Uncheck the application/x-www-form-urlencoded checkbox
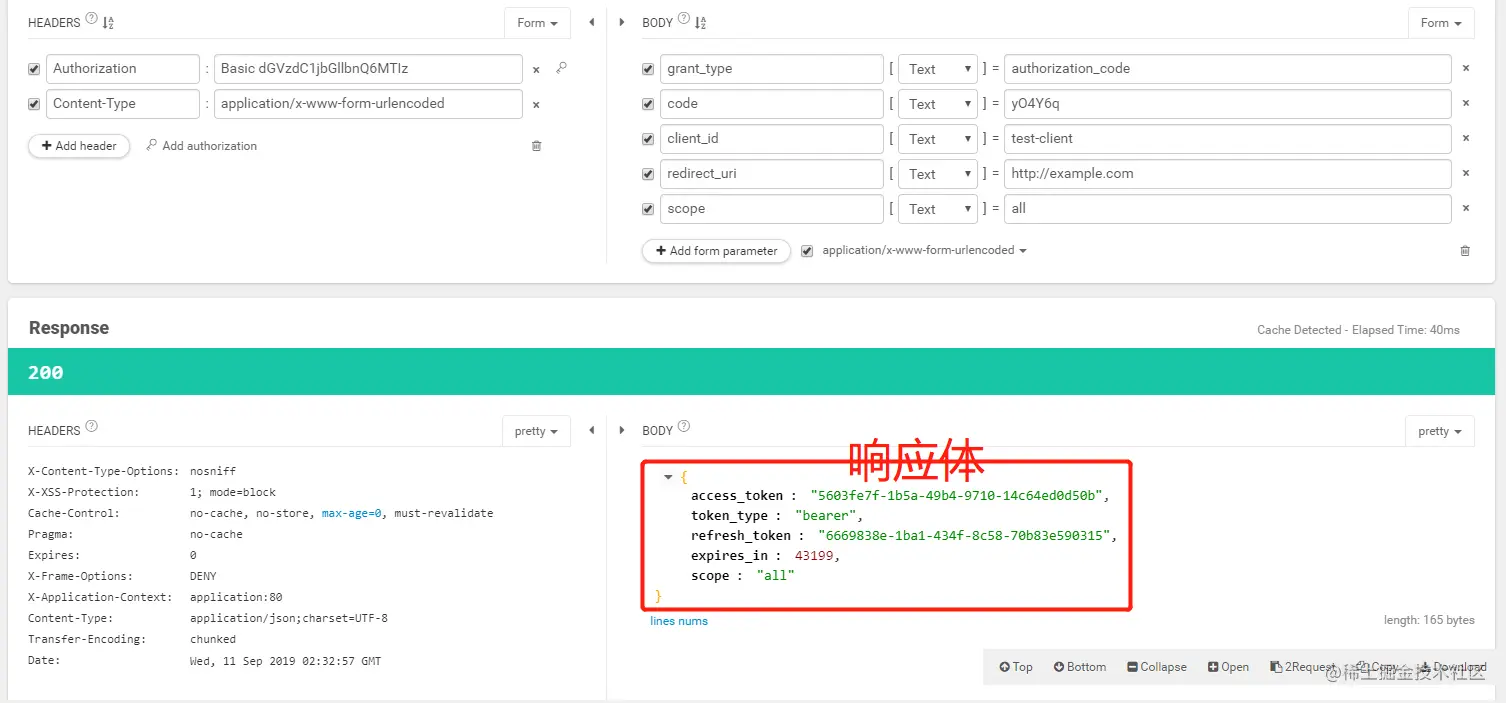 [x=807, y=251]
